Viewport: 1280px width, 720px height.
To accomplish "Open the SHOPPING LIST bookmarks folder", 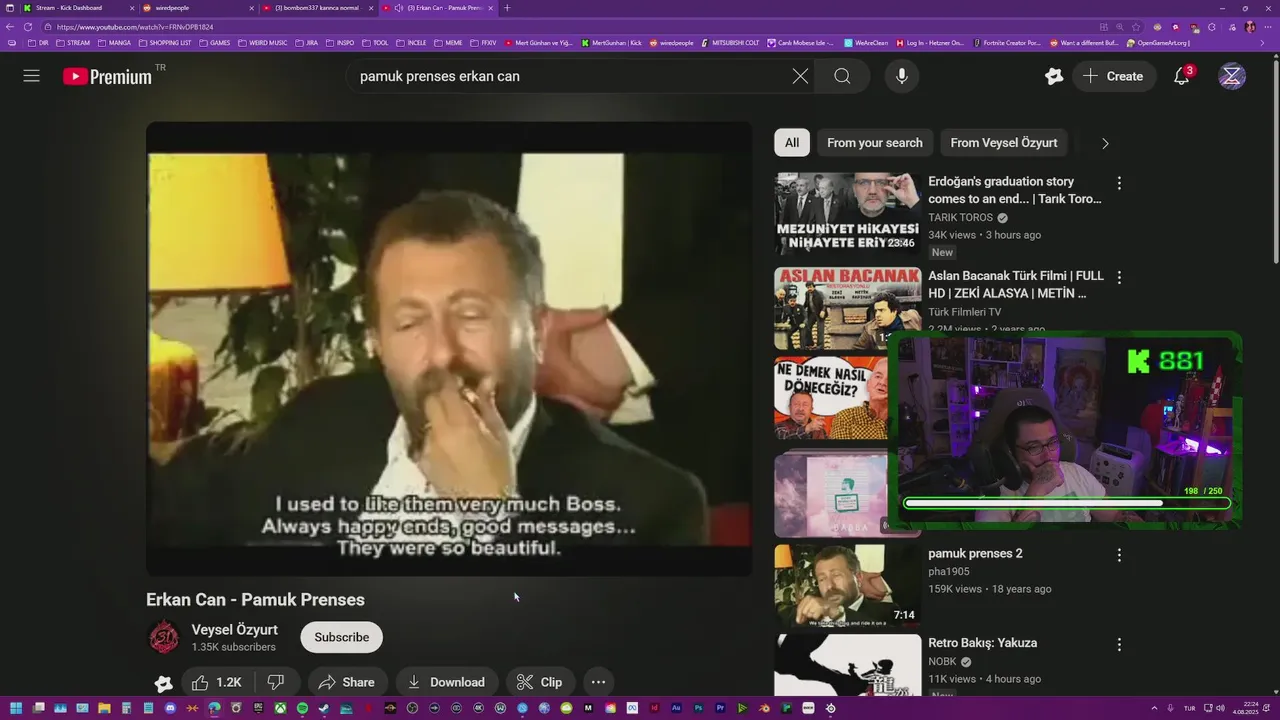I will point(165,43).
